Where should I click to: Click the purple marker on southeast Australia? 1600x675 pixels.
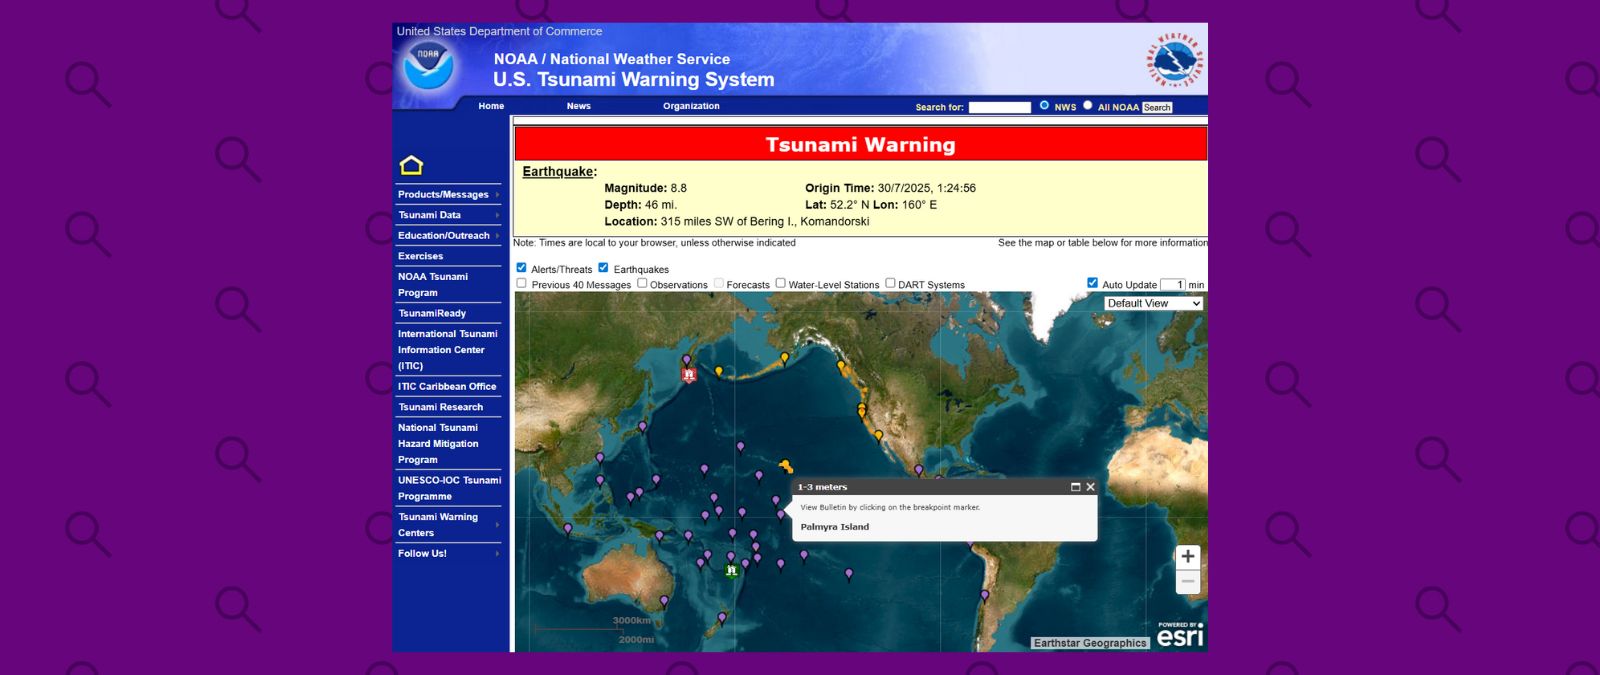click(664, 602)
